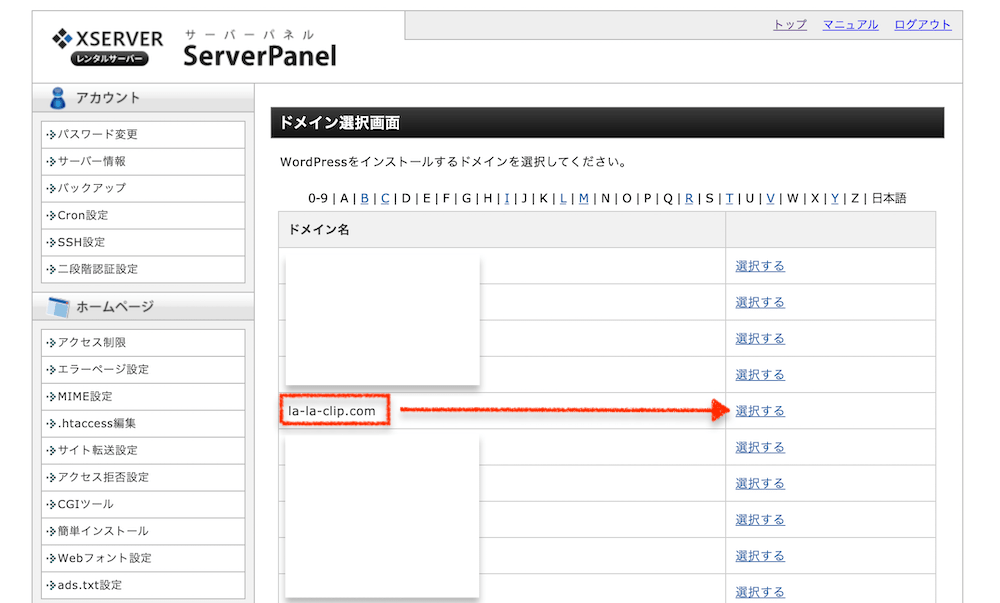Open 二段階認証設定 in the sidebar
This screenshot has width=1000, height=603.
coord(143,269)
